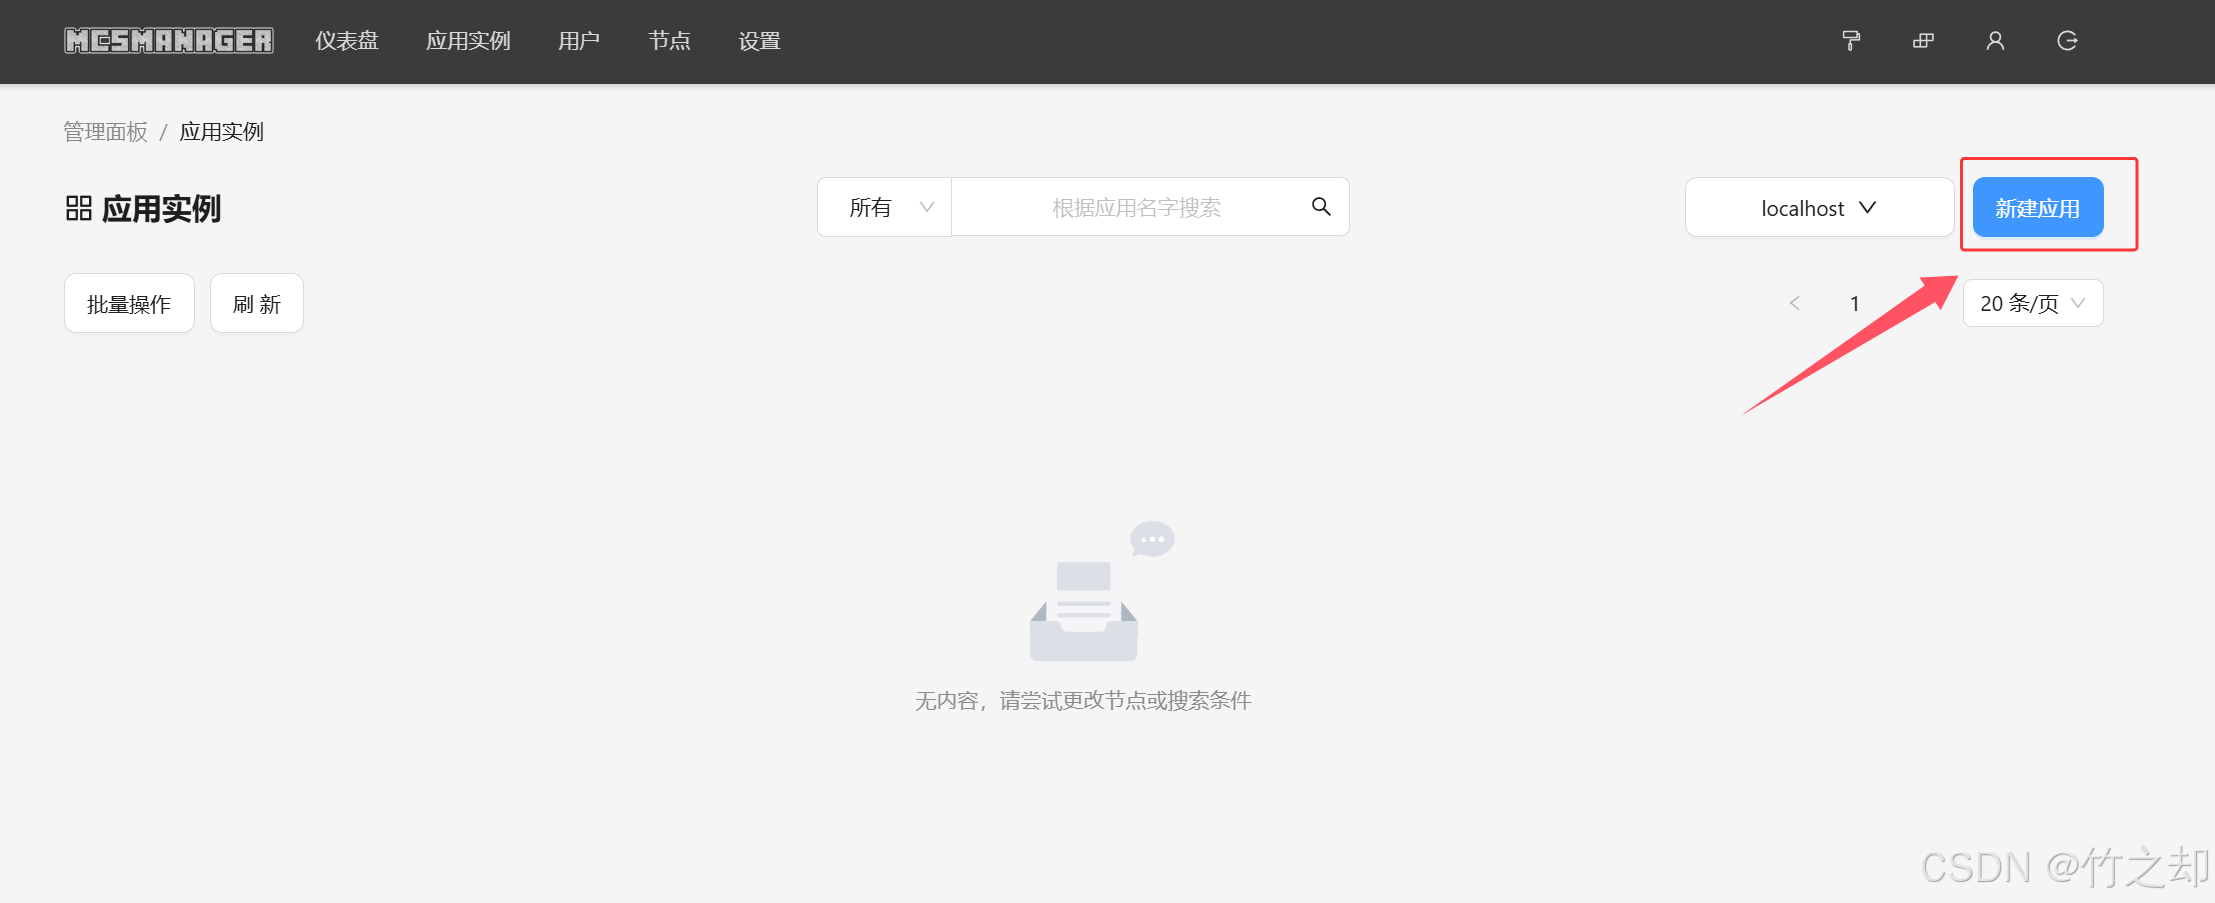Expand the 所有 filter dropdown
Screen dimensions: 2215x903
click(x=885, y=207)
